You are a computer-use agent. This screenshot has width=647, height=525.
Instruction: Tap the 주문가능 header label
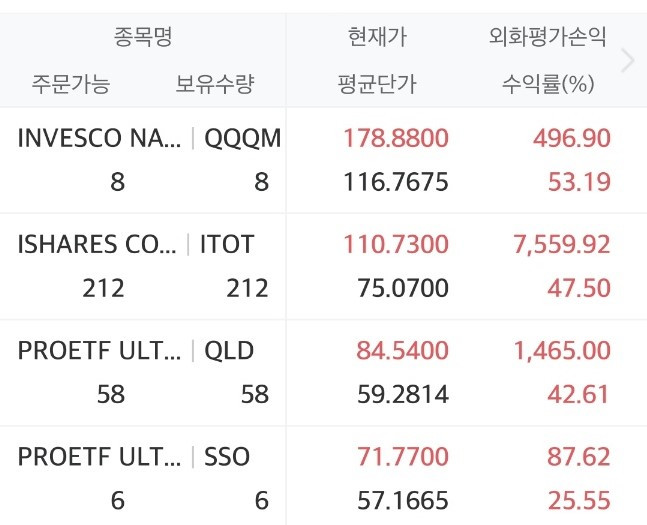click(x=71, y=83)
